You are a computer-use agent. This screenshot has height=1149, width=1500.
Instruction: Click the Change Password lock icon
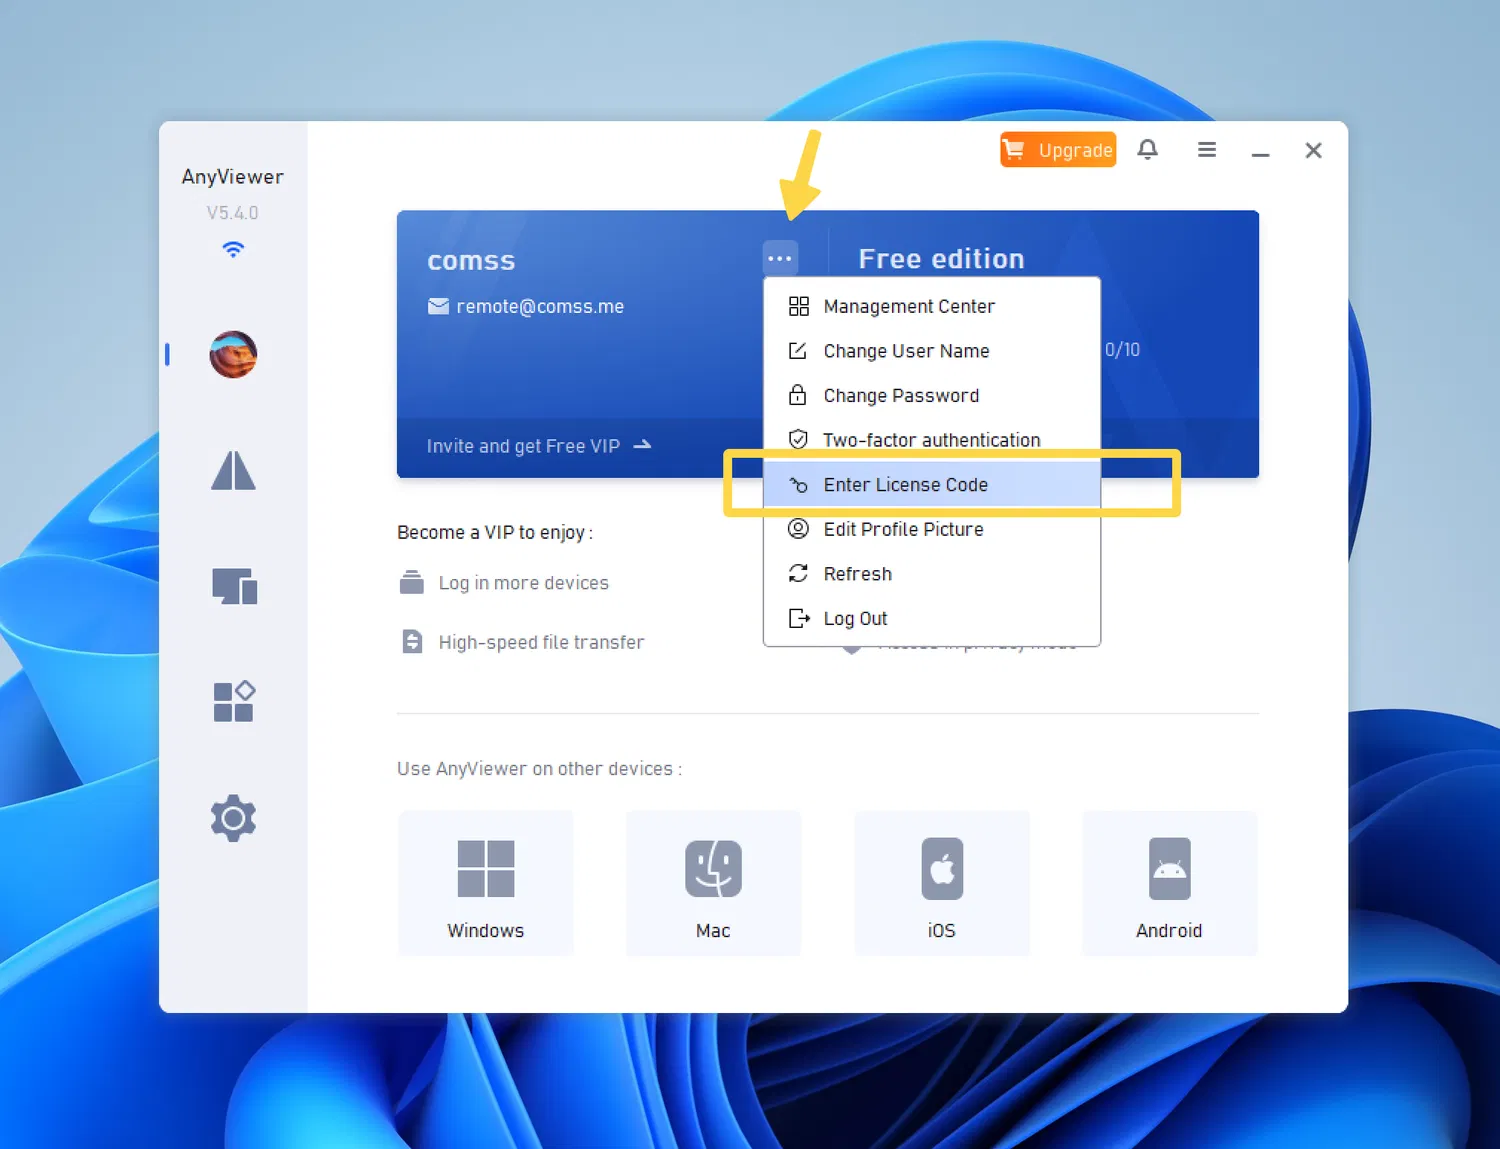[798, 395]
